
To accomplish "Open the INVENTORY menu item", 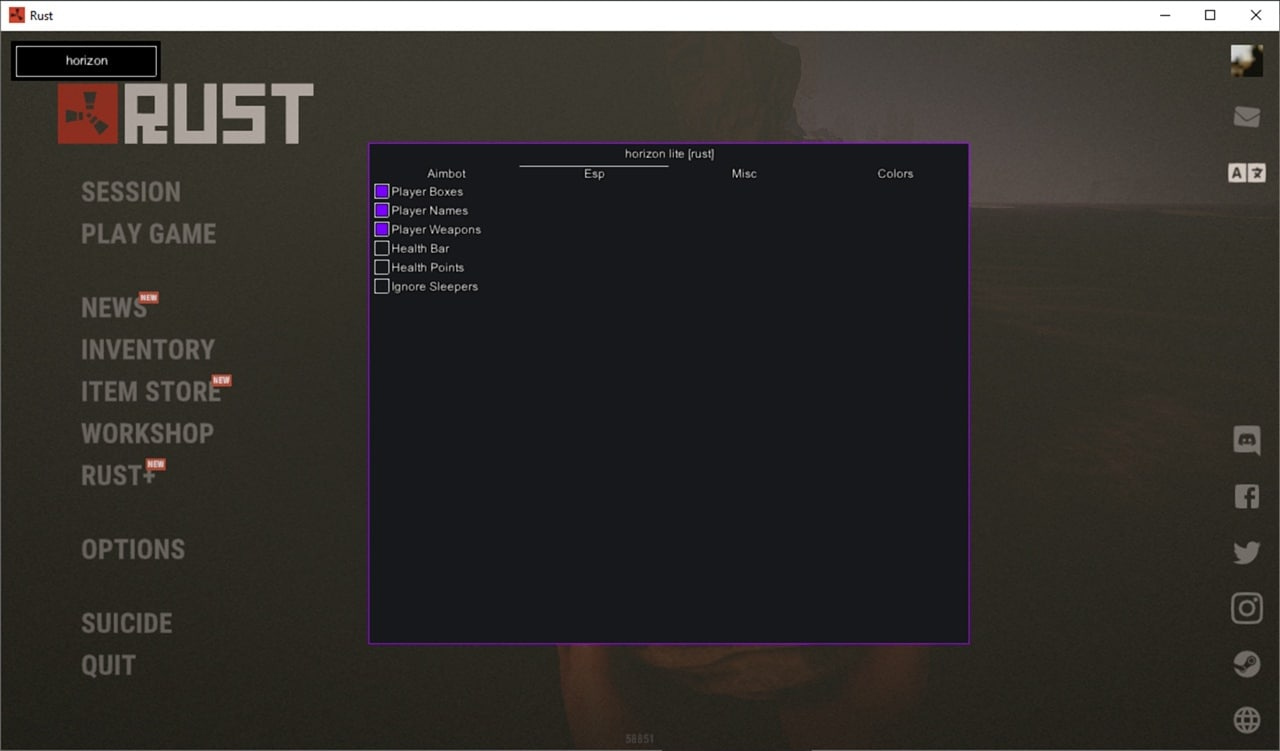I will pyautogui.click(x=148, y=350).
